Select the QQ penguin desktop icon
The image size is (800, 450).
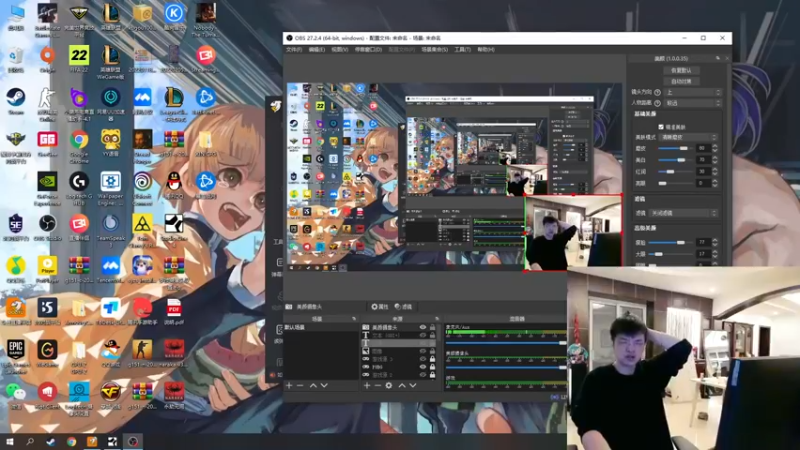(174, 185)
